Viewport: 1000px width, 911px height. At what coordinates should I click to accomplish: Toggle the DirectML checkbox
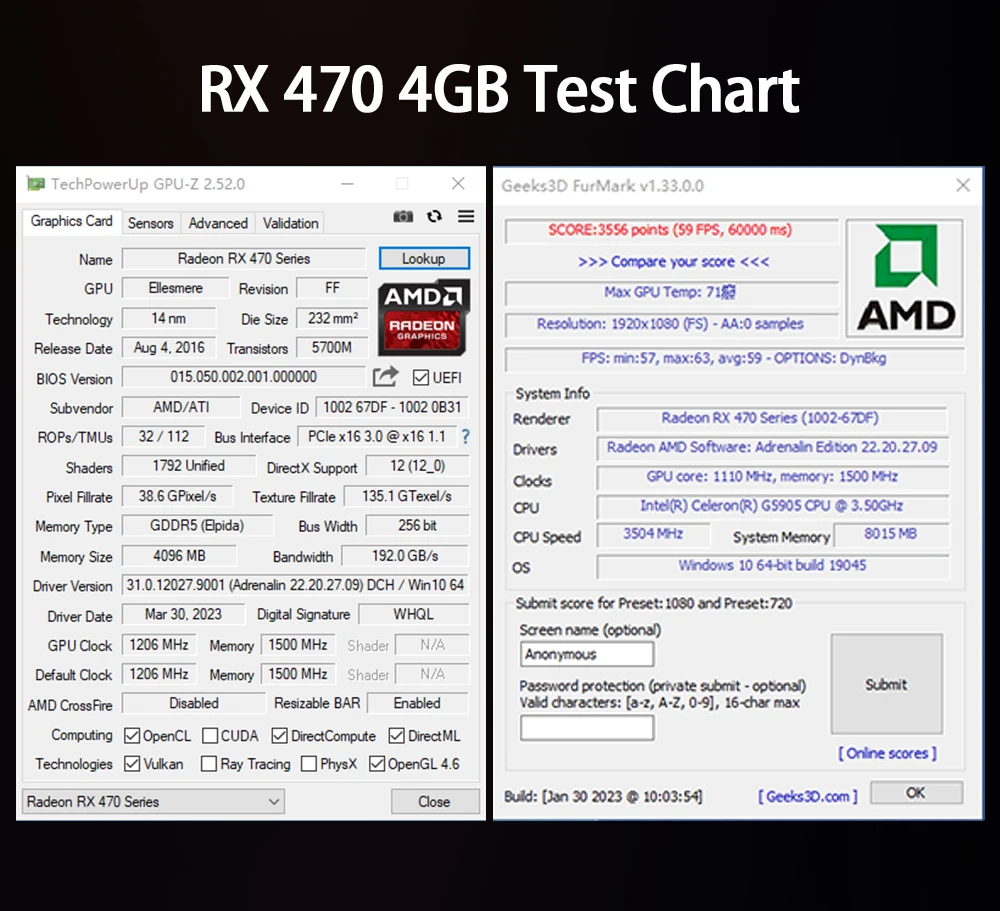(397, 736)
